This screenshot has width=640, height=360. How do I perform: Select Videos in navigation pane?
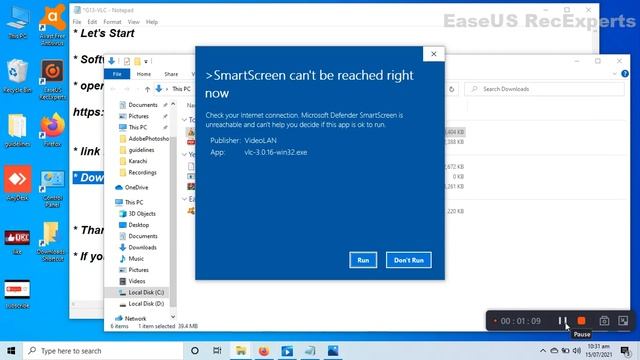click(x=137, y=281)
